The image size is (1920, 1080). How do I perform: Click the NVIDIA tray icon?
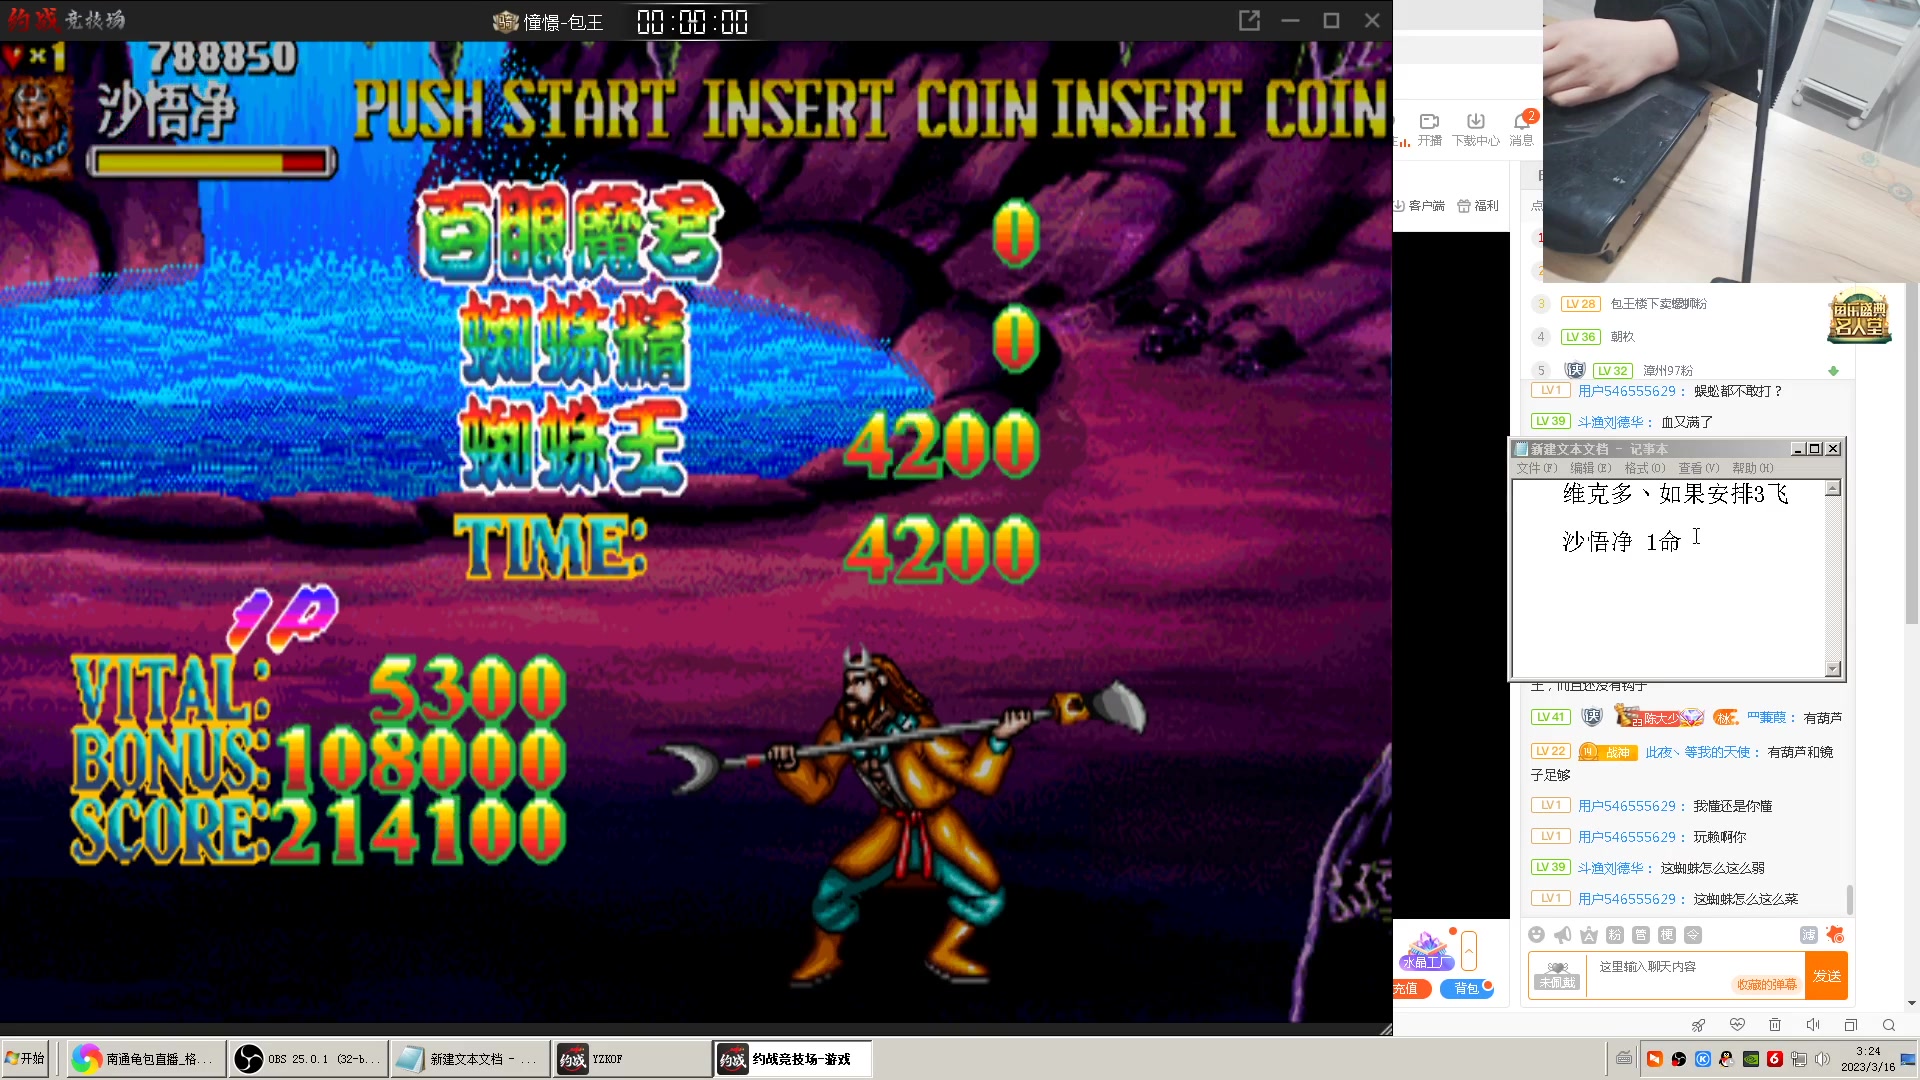[x=1751, y=1059]
